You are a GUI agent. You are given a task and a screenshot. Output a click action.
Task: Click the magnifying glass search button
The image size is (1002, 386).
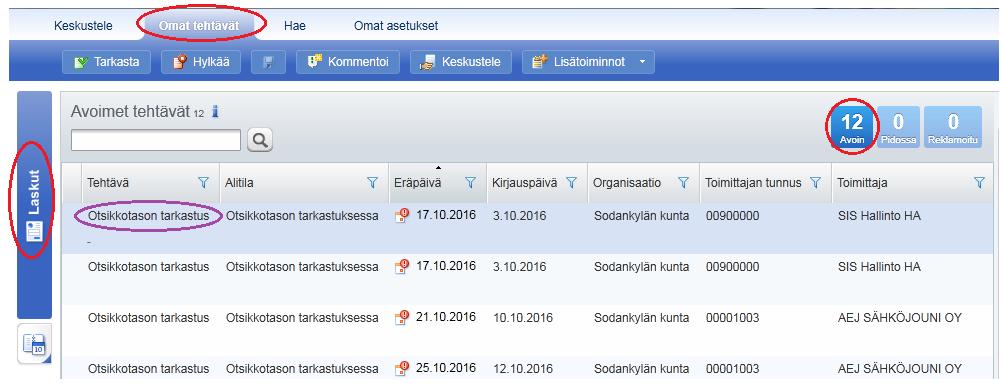tap(259, 140)
